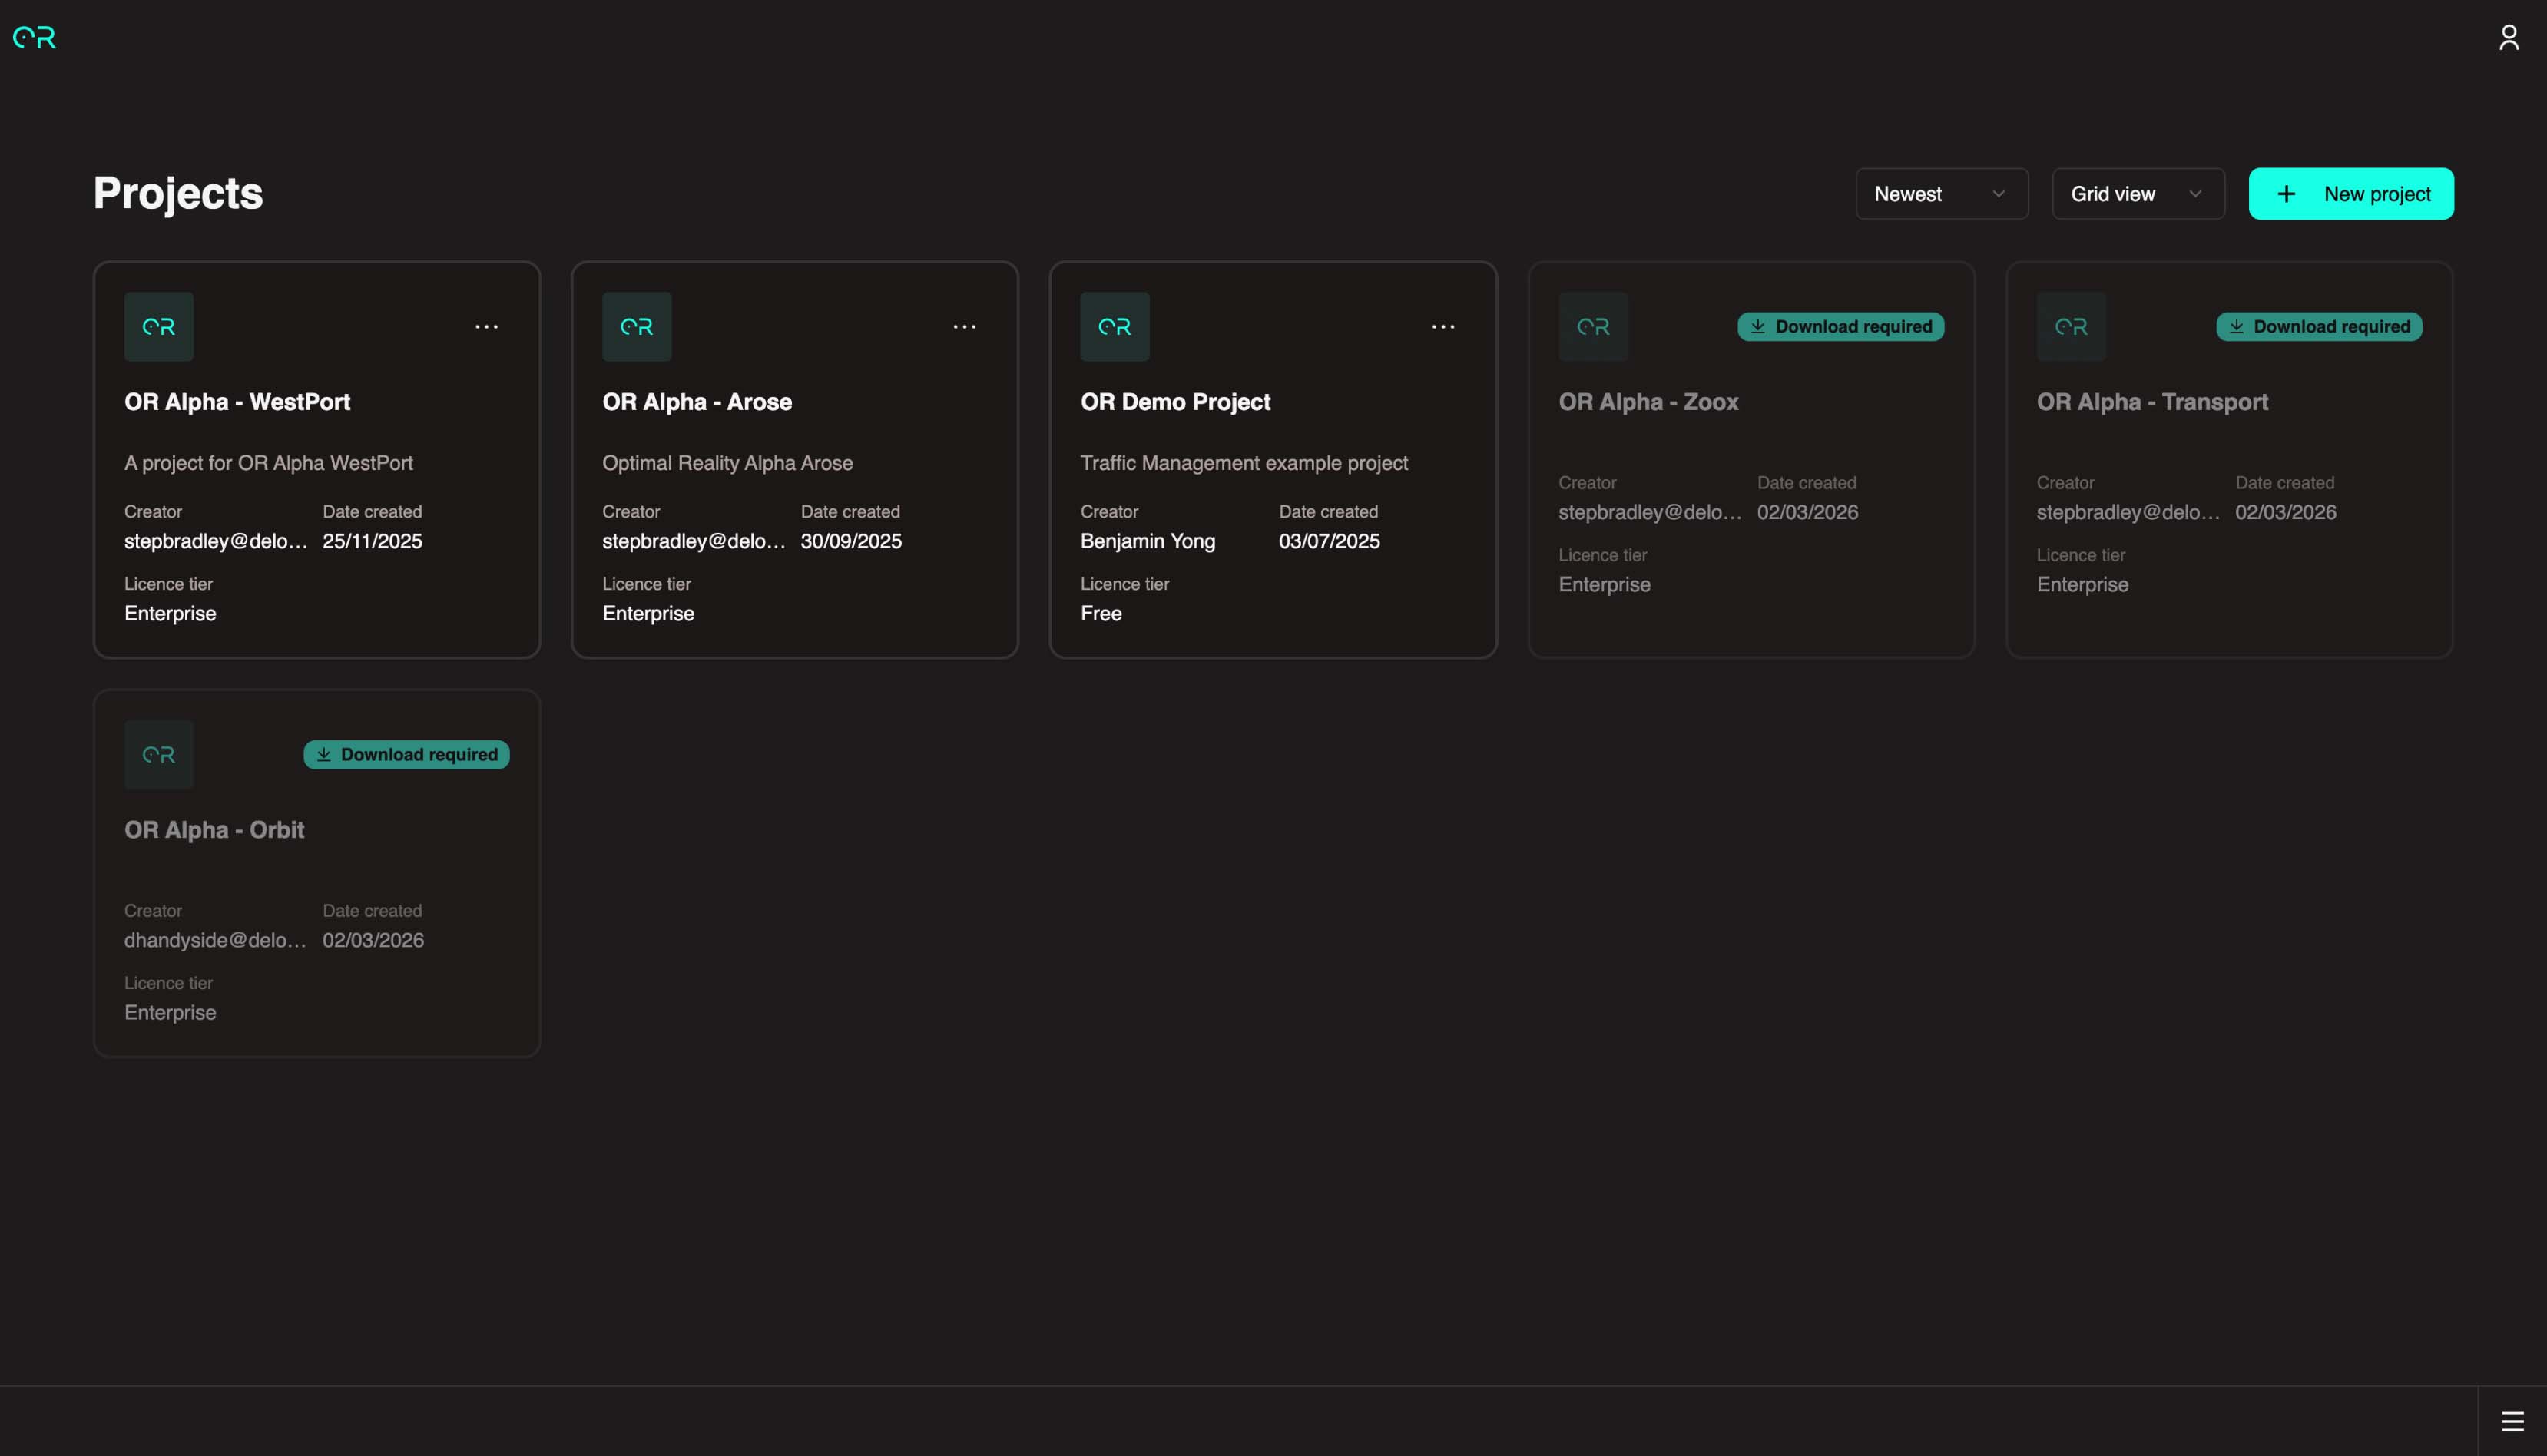Click the Projects page heading
The height and width of the screenshot is (1456, 2547).
178,194
